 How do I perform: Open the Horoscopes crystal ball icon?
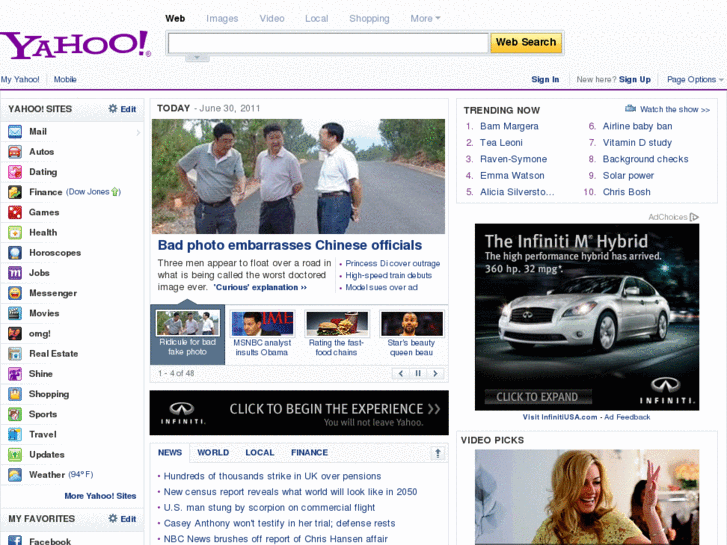pyautogui.click(x=15, y=253)
